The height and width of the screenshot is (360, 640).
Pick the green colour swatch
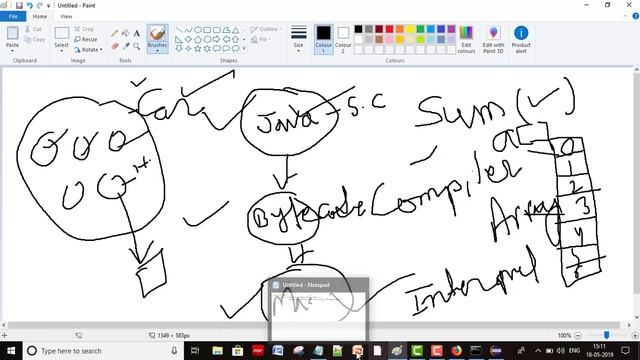[x=420, y=29]
